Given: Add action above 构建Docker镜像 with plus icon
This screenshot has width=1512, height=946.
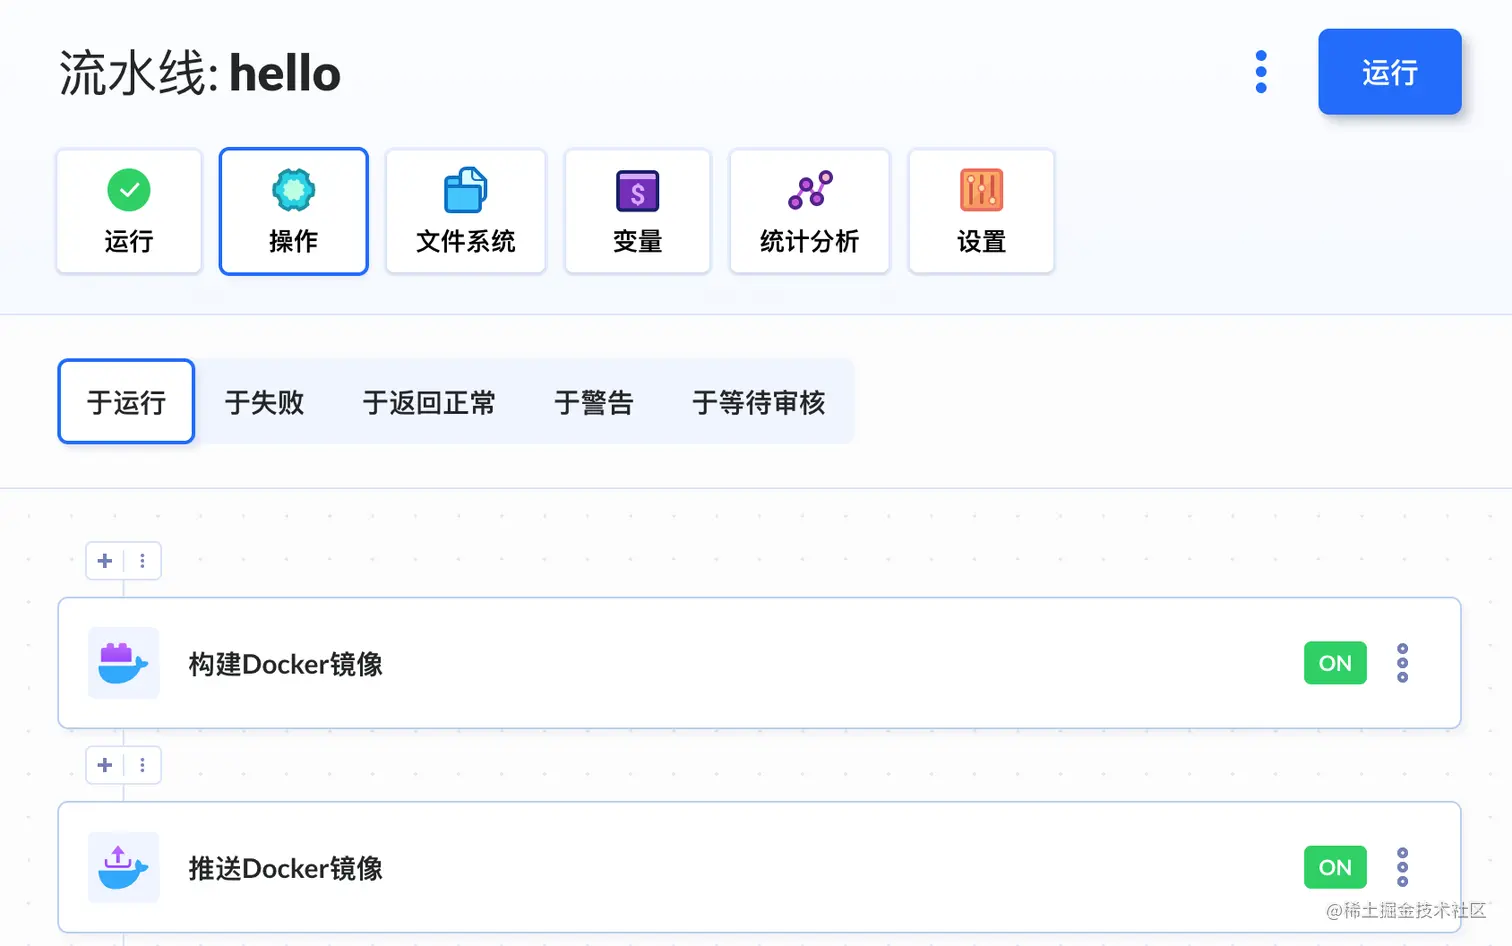Looking at the screenshot, I should point(105,561).
